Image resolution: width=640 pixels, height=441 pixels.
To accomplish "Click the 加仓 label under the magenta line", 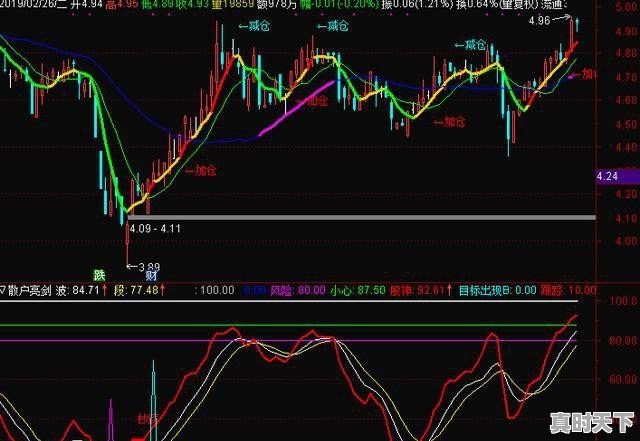I will tap(312, 100).
